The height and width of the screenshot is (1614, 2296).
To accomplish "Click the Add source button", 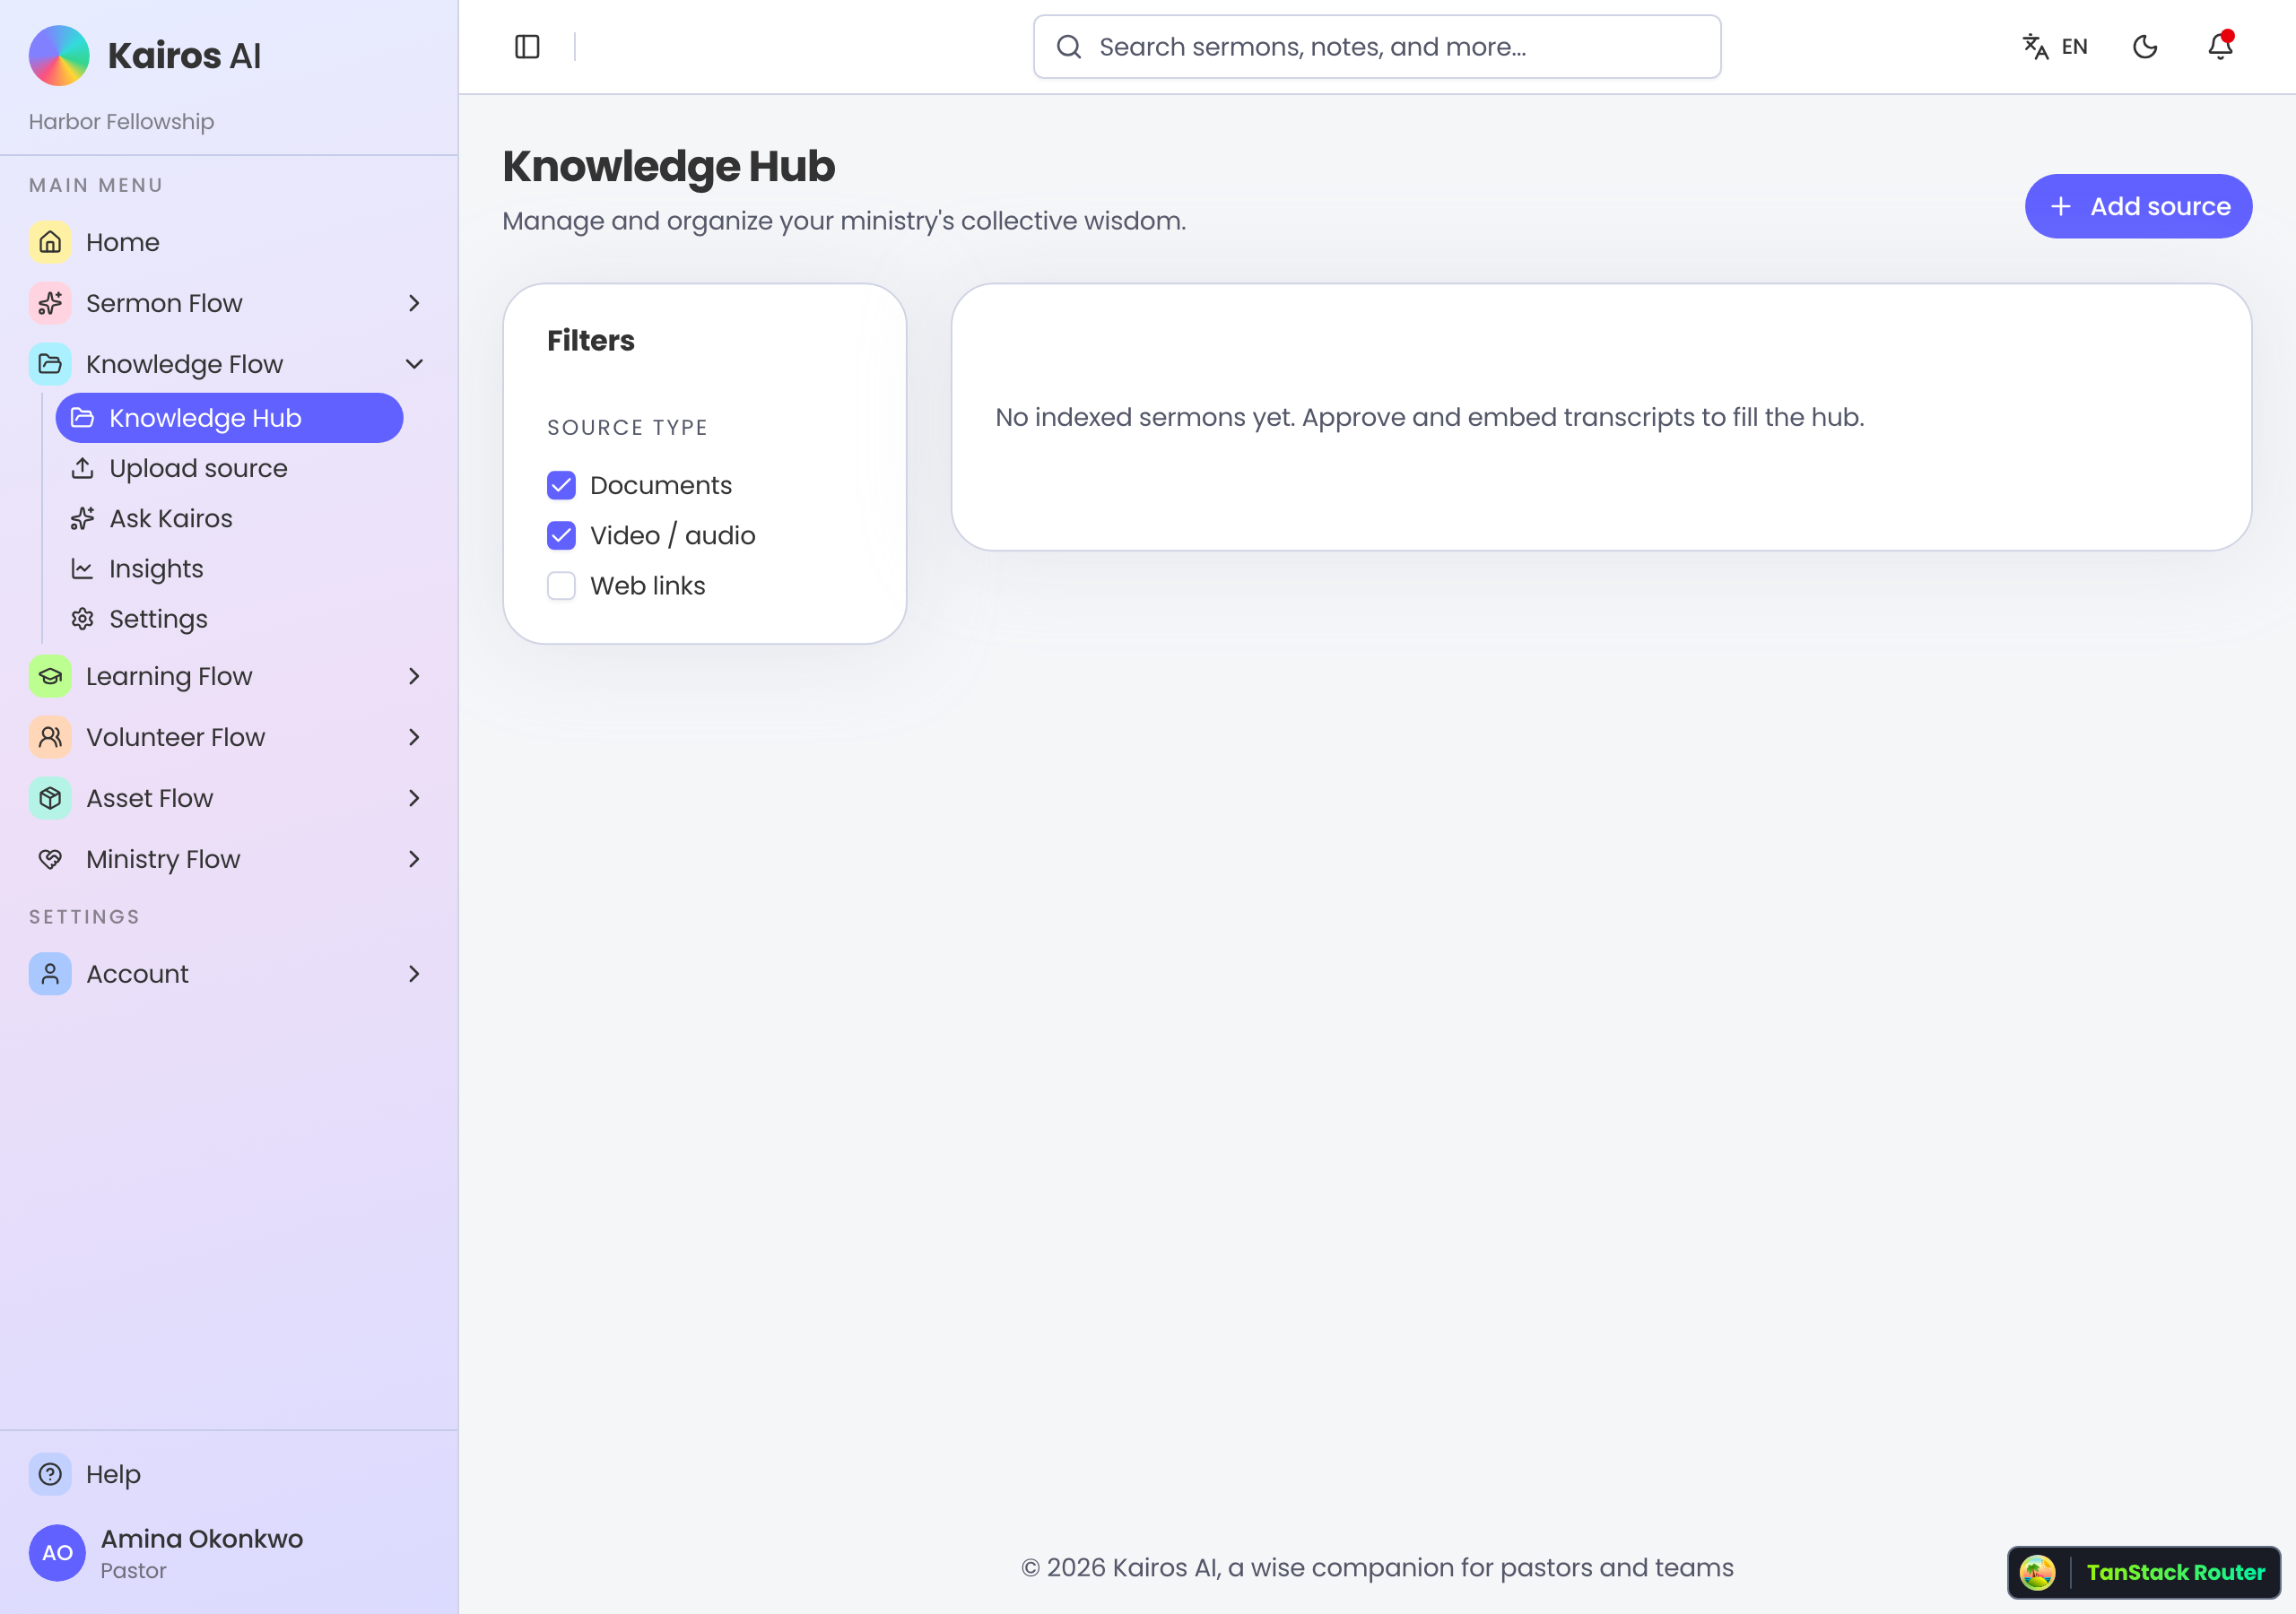I will pyautogui.click(x=2138, y=206).
